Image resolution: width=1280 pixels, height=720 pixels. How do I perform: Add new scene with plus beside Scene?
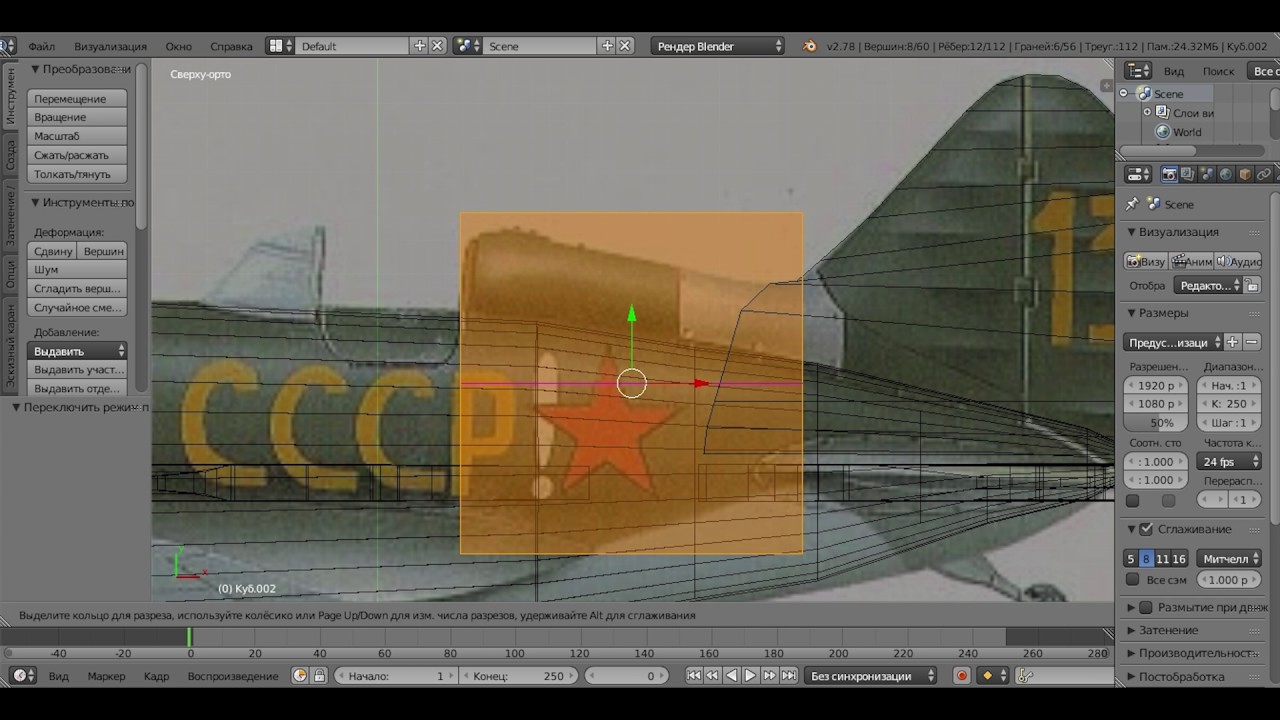607,46
